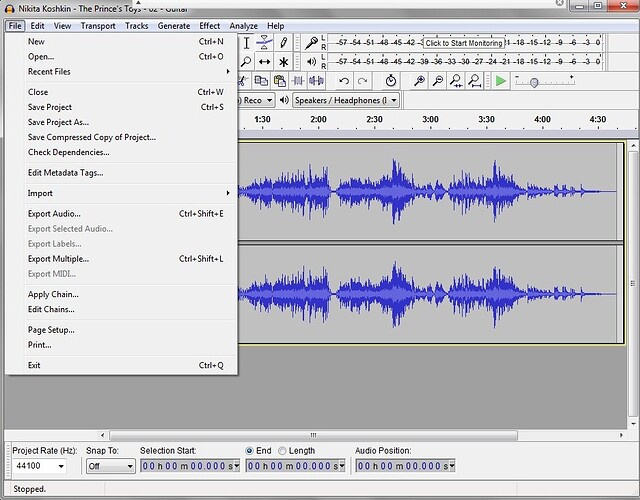The image size is (640, 500).
Task: Expand the Import submenu
Action: pyautogui.click(x=122, y=193)
